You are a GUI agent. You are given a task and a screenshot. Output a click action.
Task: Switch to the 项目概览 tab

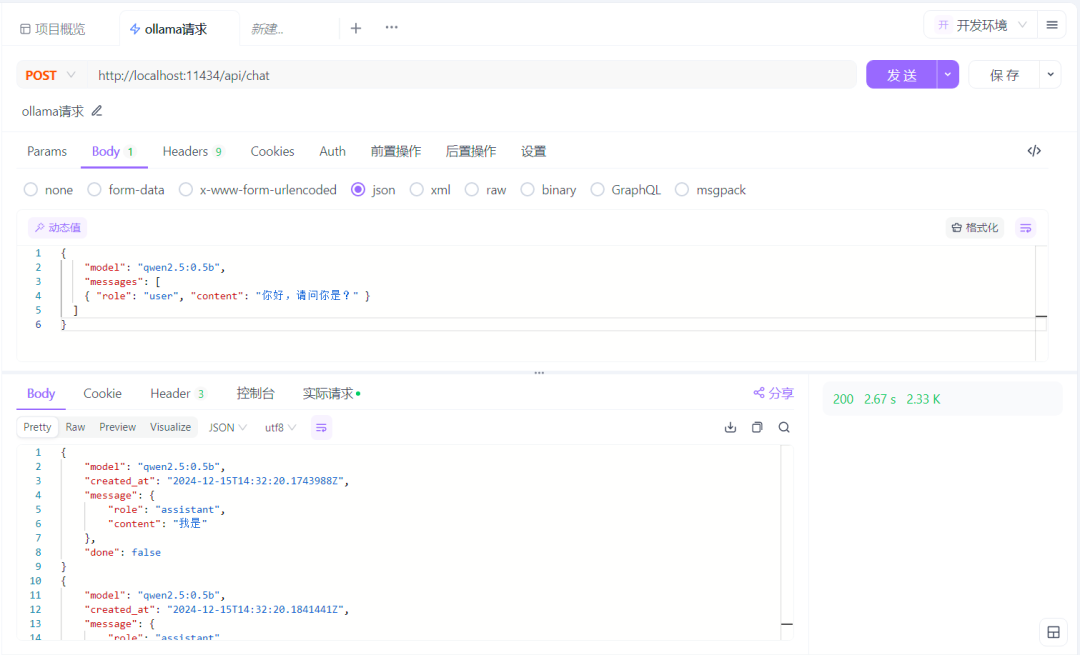click(x=53, y=29)
